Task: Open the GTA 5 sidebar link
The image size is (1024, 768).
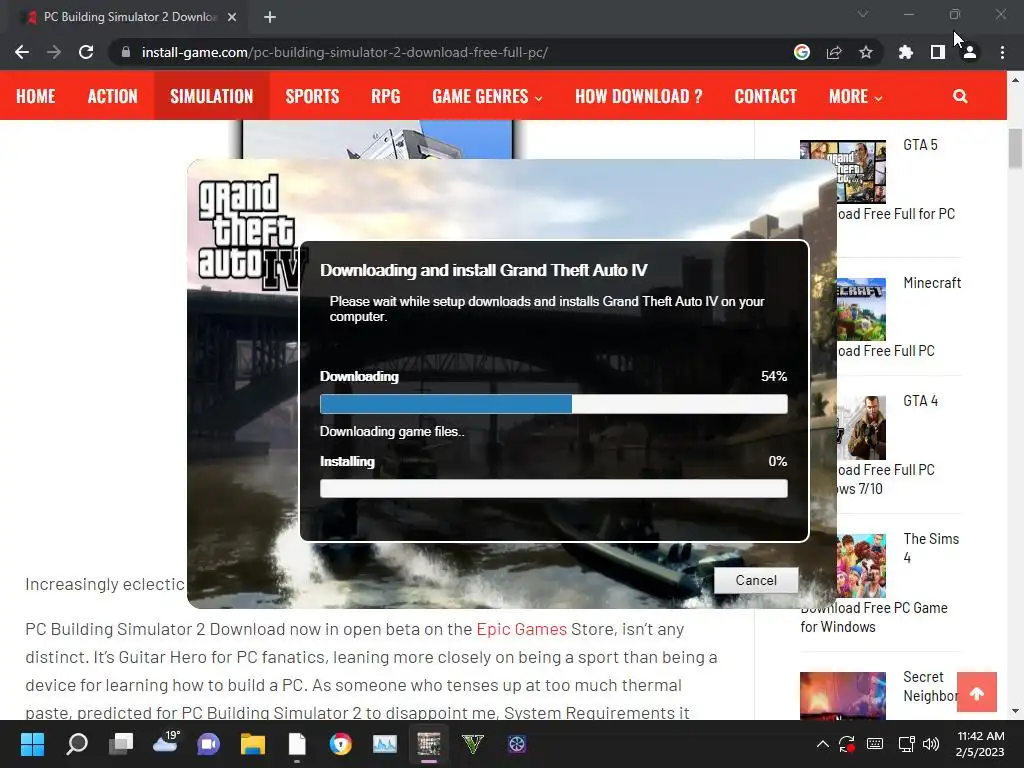Action: pos(920,144)
